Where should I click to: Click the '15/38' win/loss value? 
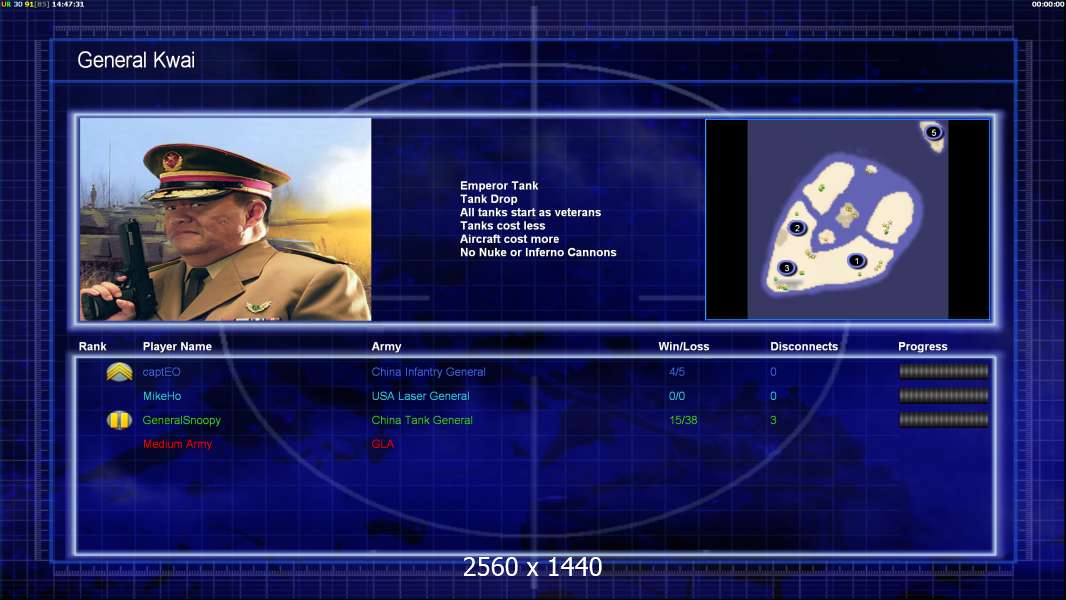(x=683, y=421)
